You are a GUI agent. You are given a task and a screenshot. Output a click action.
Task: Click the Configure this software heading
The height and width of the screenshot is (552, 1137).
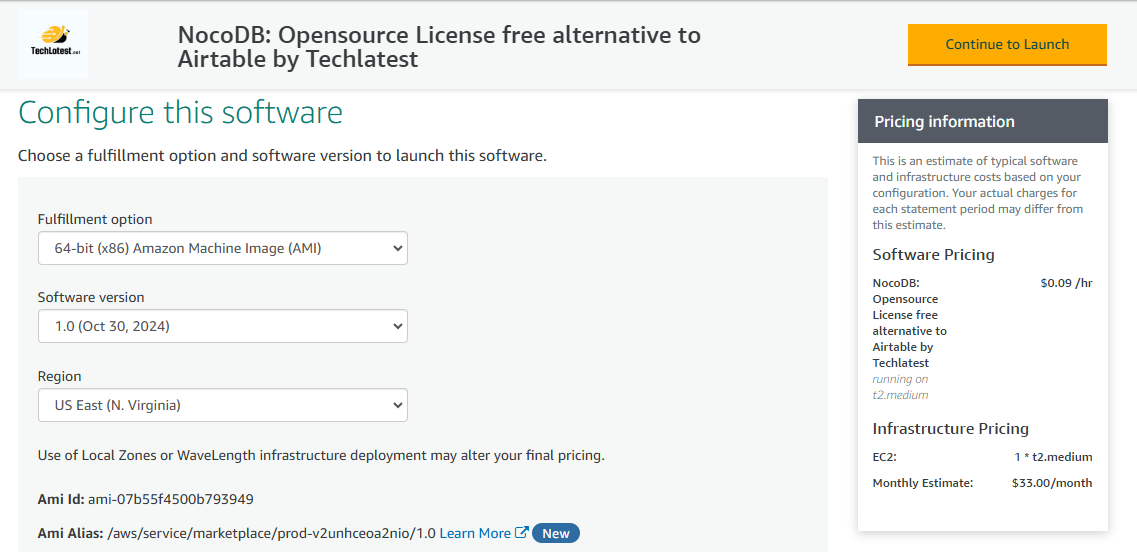(180, 114)
